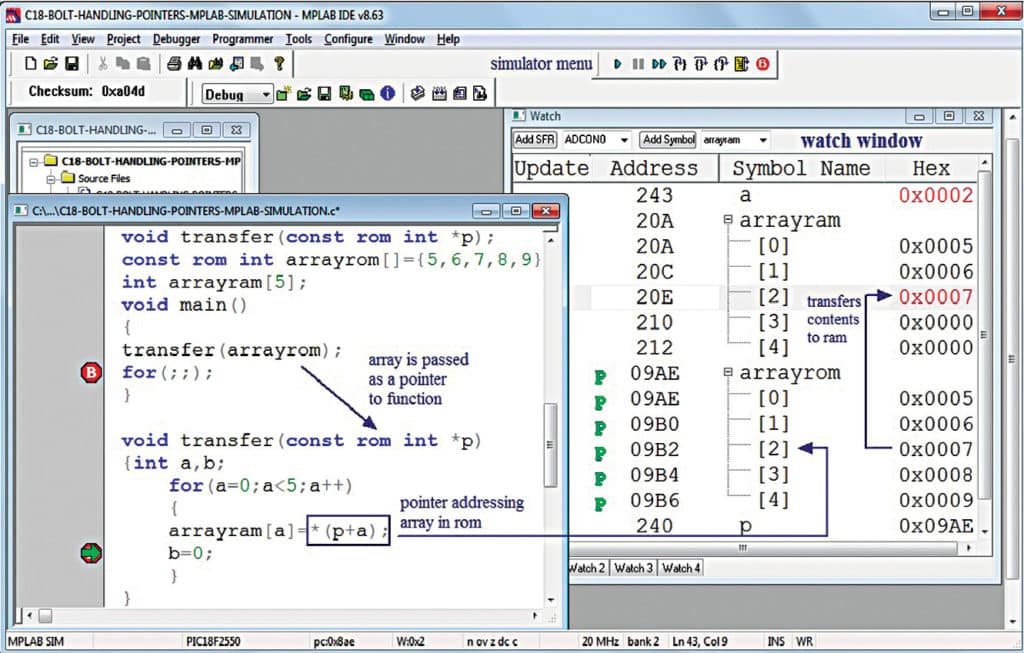Click the Add Symbol button

click(x=668, y=140)
